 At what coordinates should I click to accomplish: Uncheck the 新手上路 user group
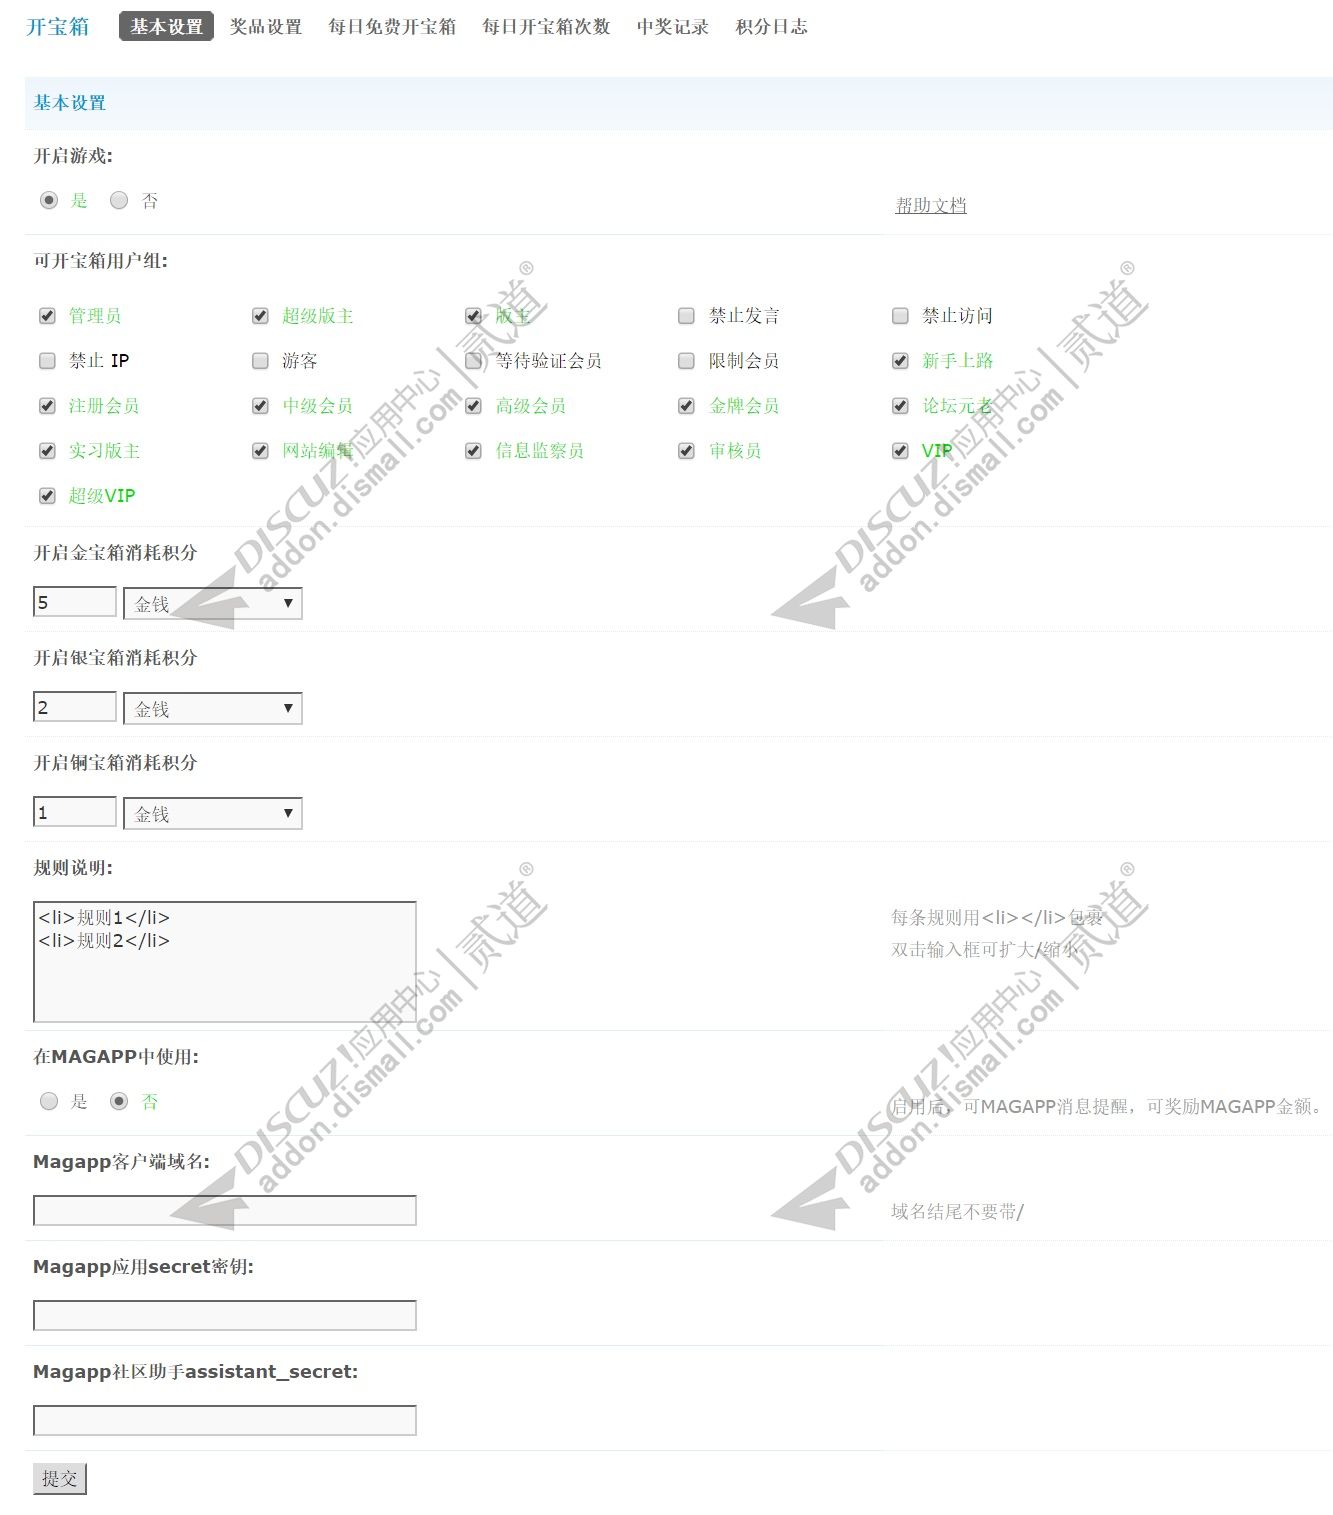click(900, 361)
